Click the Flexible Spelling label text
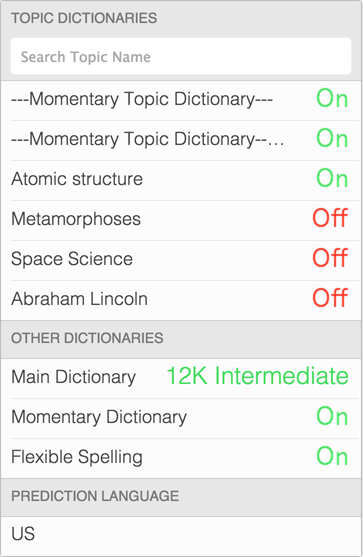The height and width of the screenshot is (557, 363). click(x=77, y=458)
